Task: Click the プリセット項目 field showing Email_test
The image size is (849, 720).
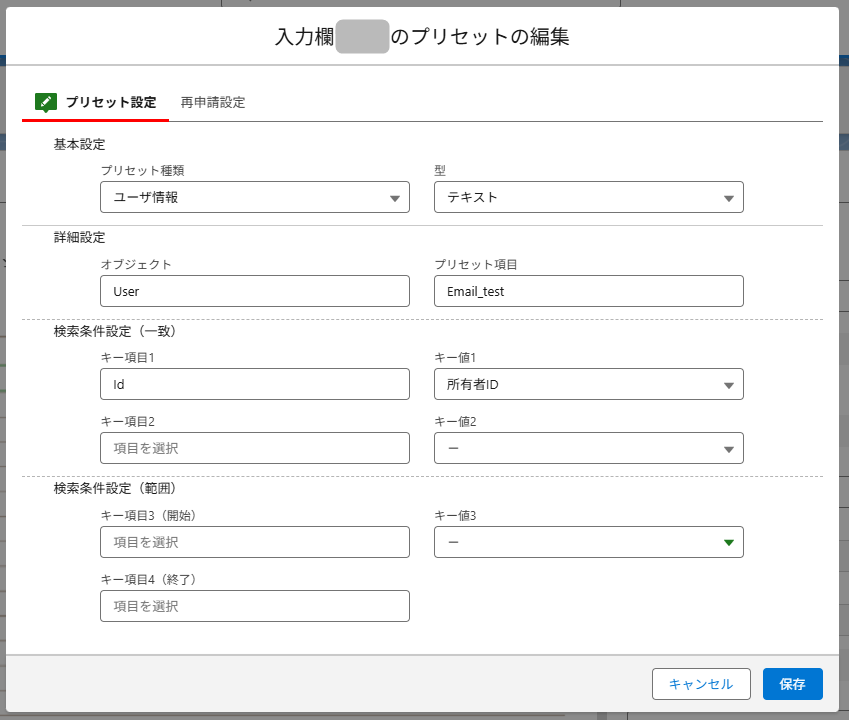Action: (588, 291)
